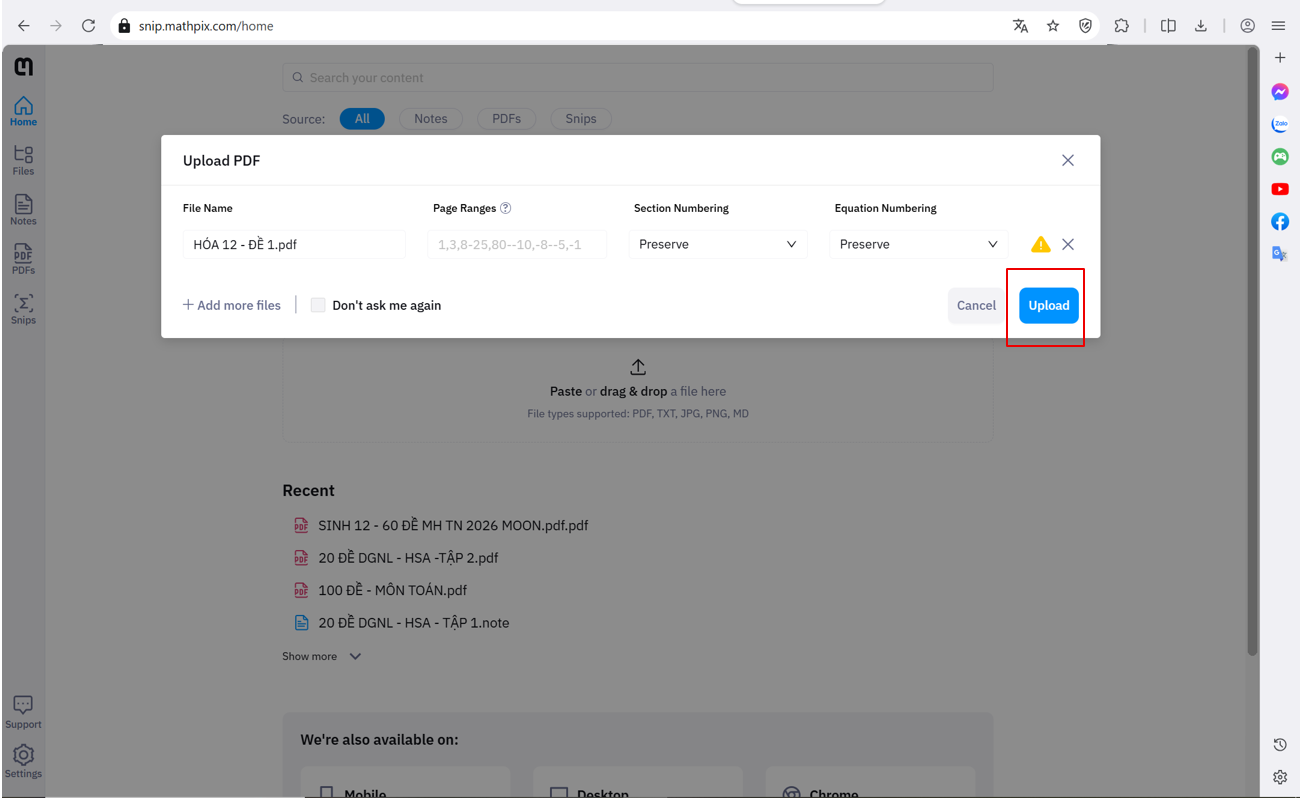Open Notes from the left sidebar
Viewport: 1301px width, 798px height.
tap(23, 209)
